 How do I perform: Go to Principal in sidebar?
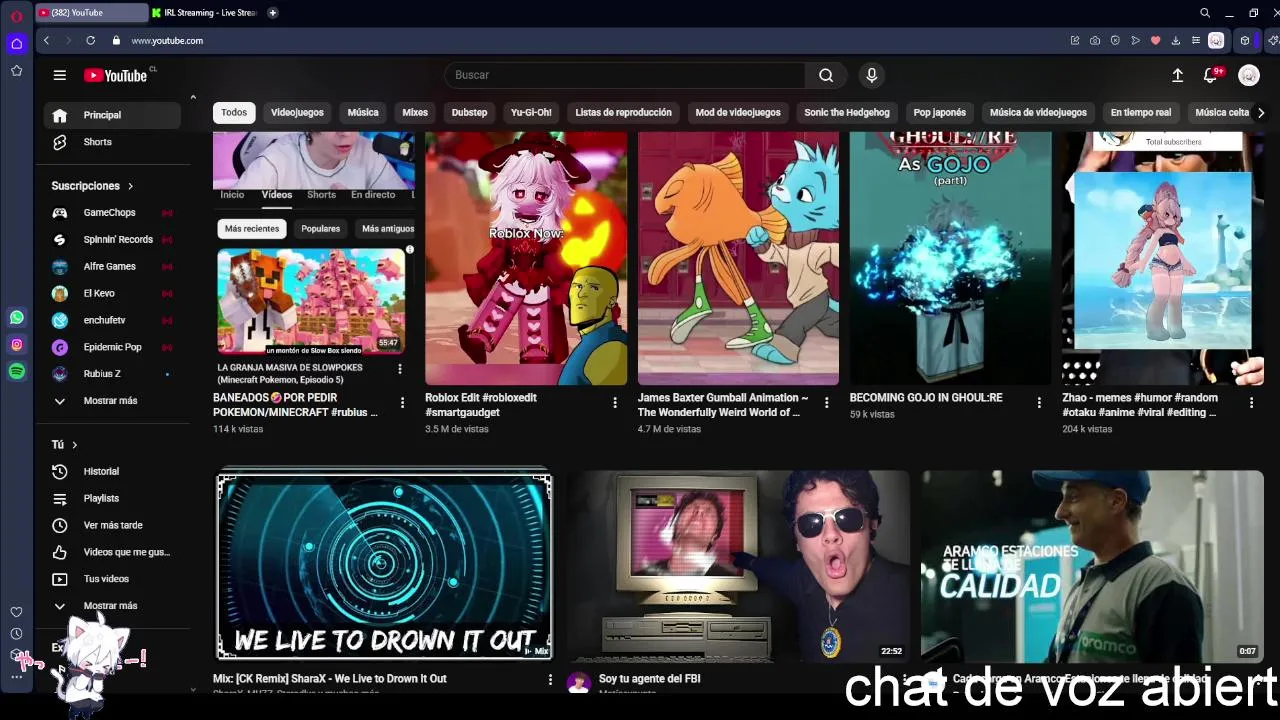point(112,115)
